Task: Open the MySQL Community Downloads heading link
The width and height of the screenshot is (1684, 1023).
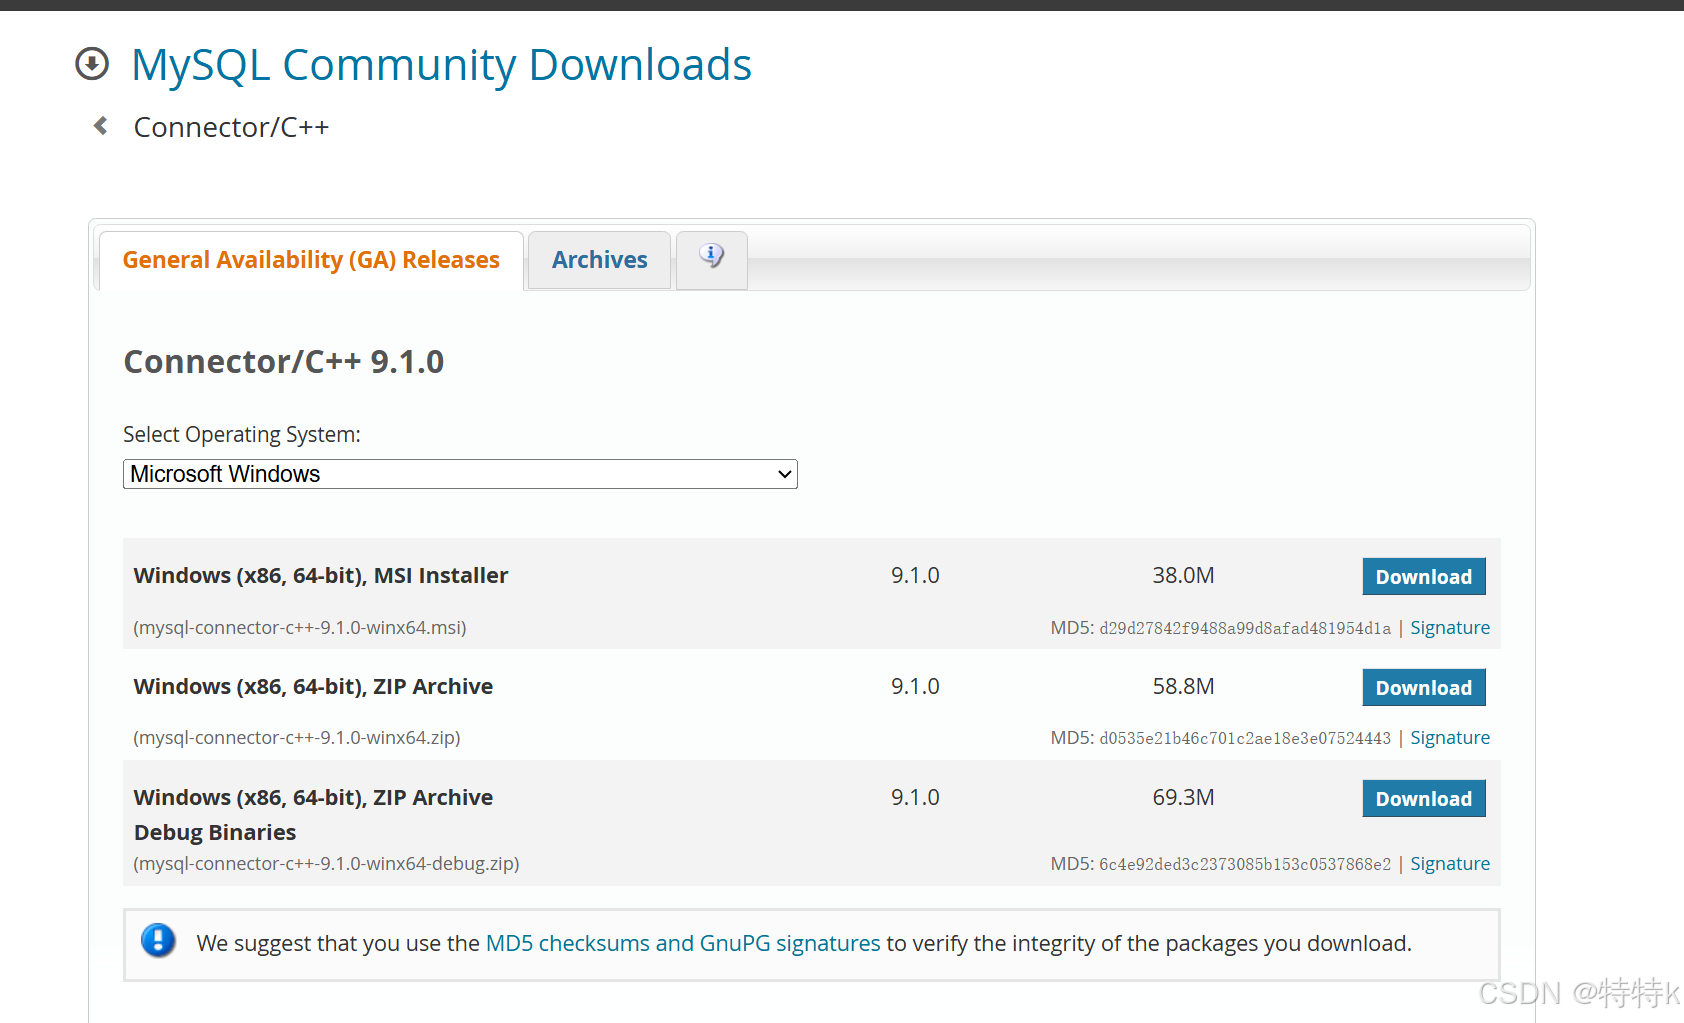Action: 441,65
